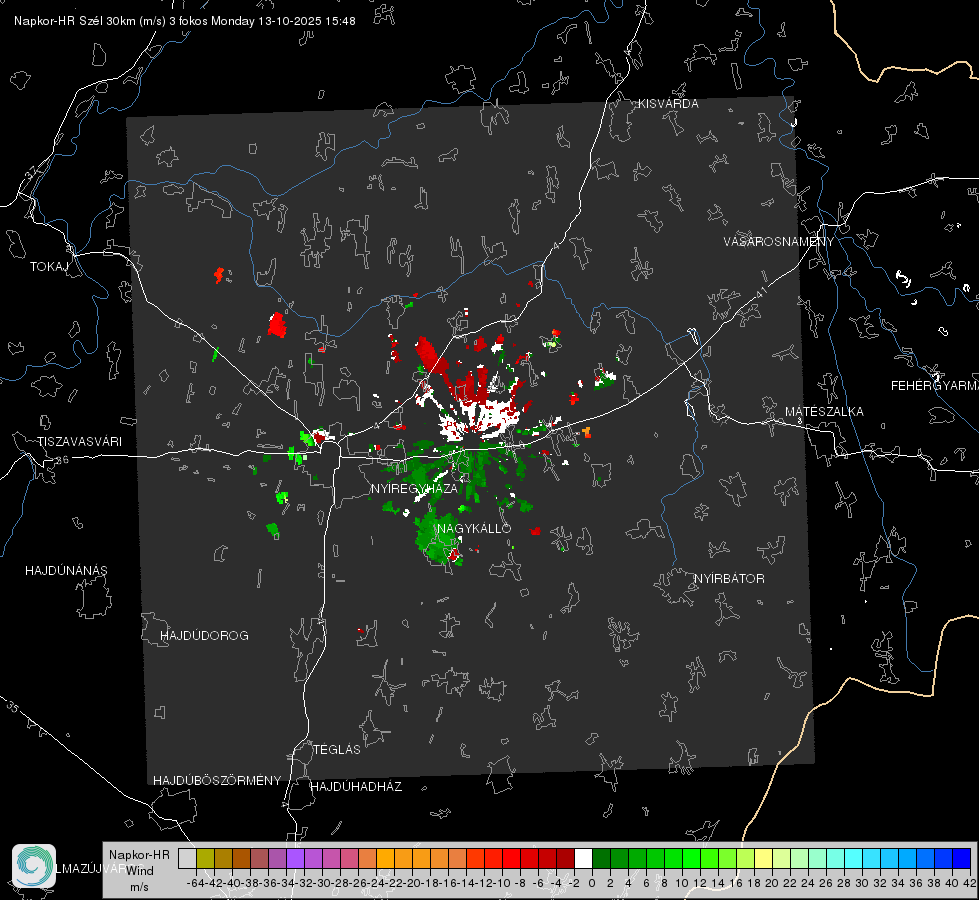979x900 pixels.
Task: Click the KISVÁRDA town label
Action: click(668, 104)
